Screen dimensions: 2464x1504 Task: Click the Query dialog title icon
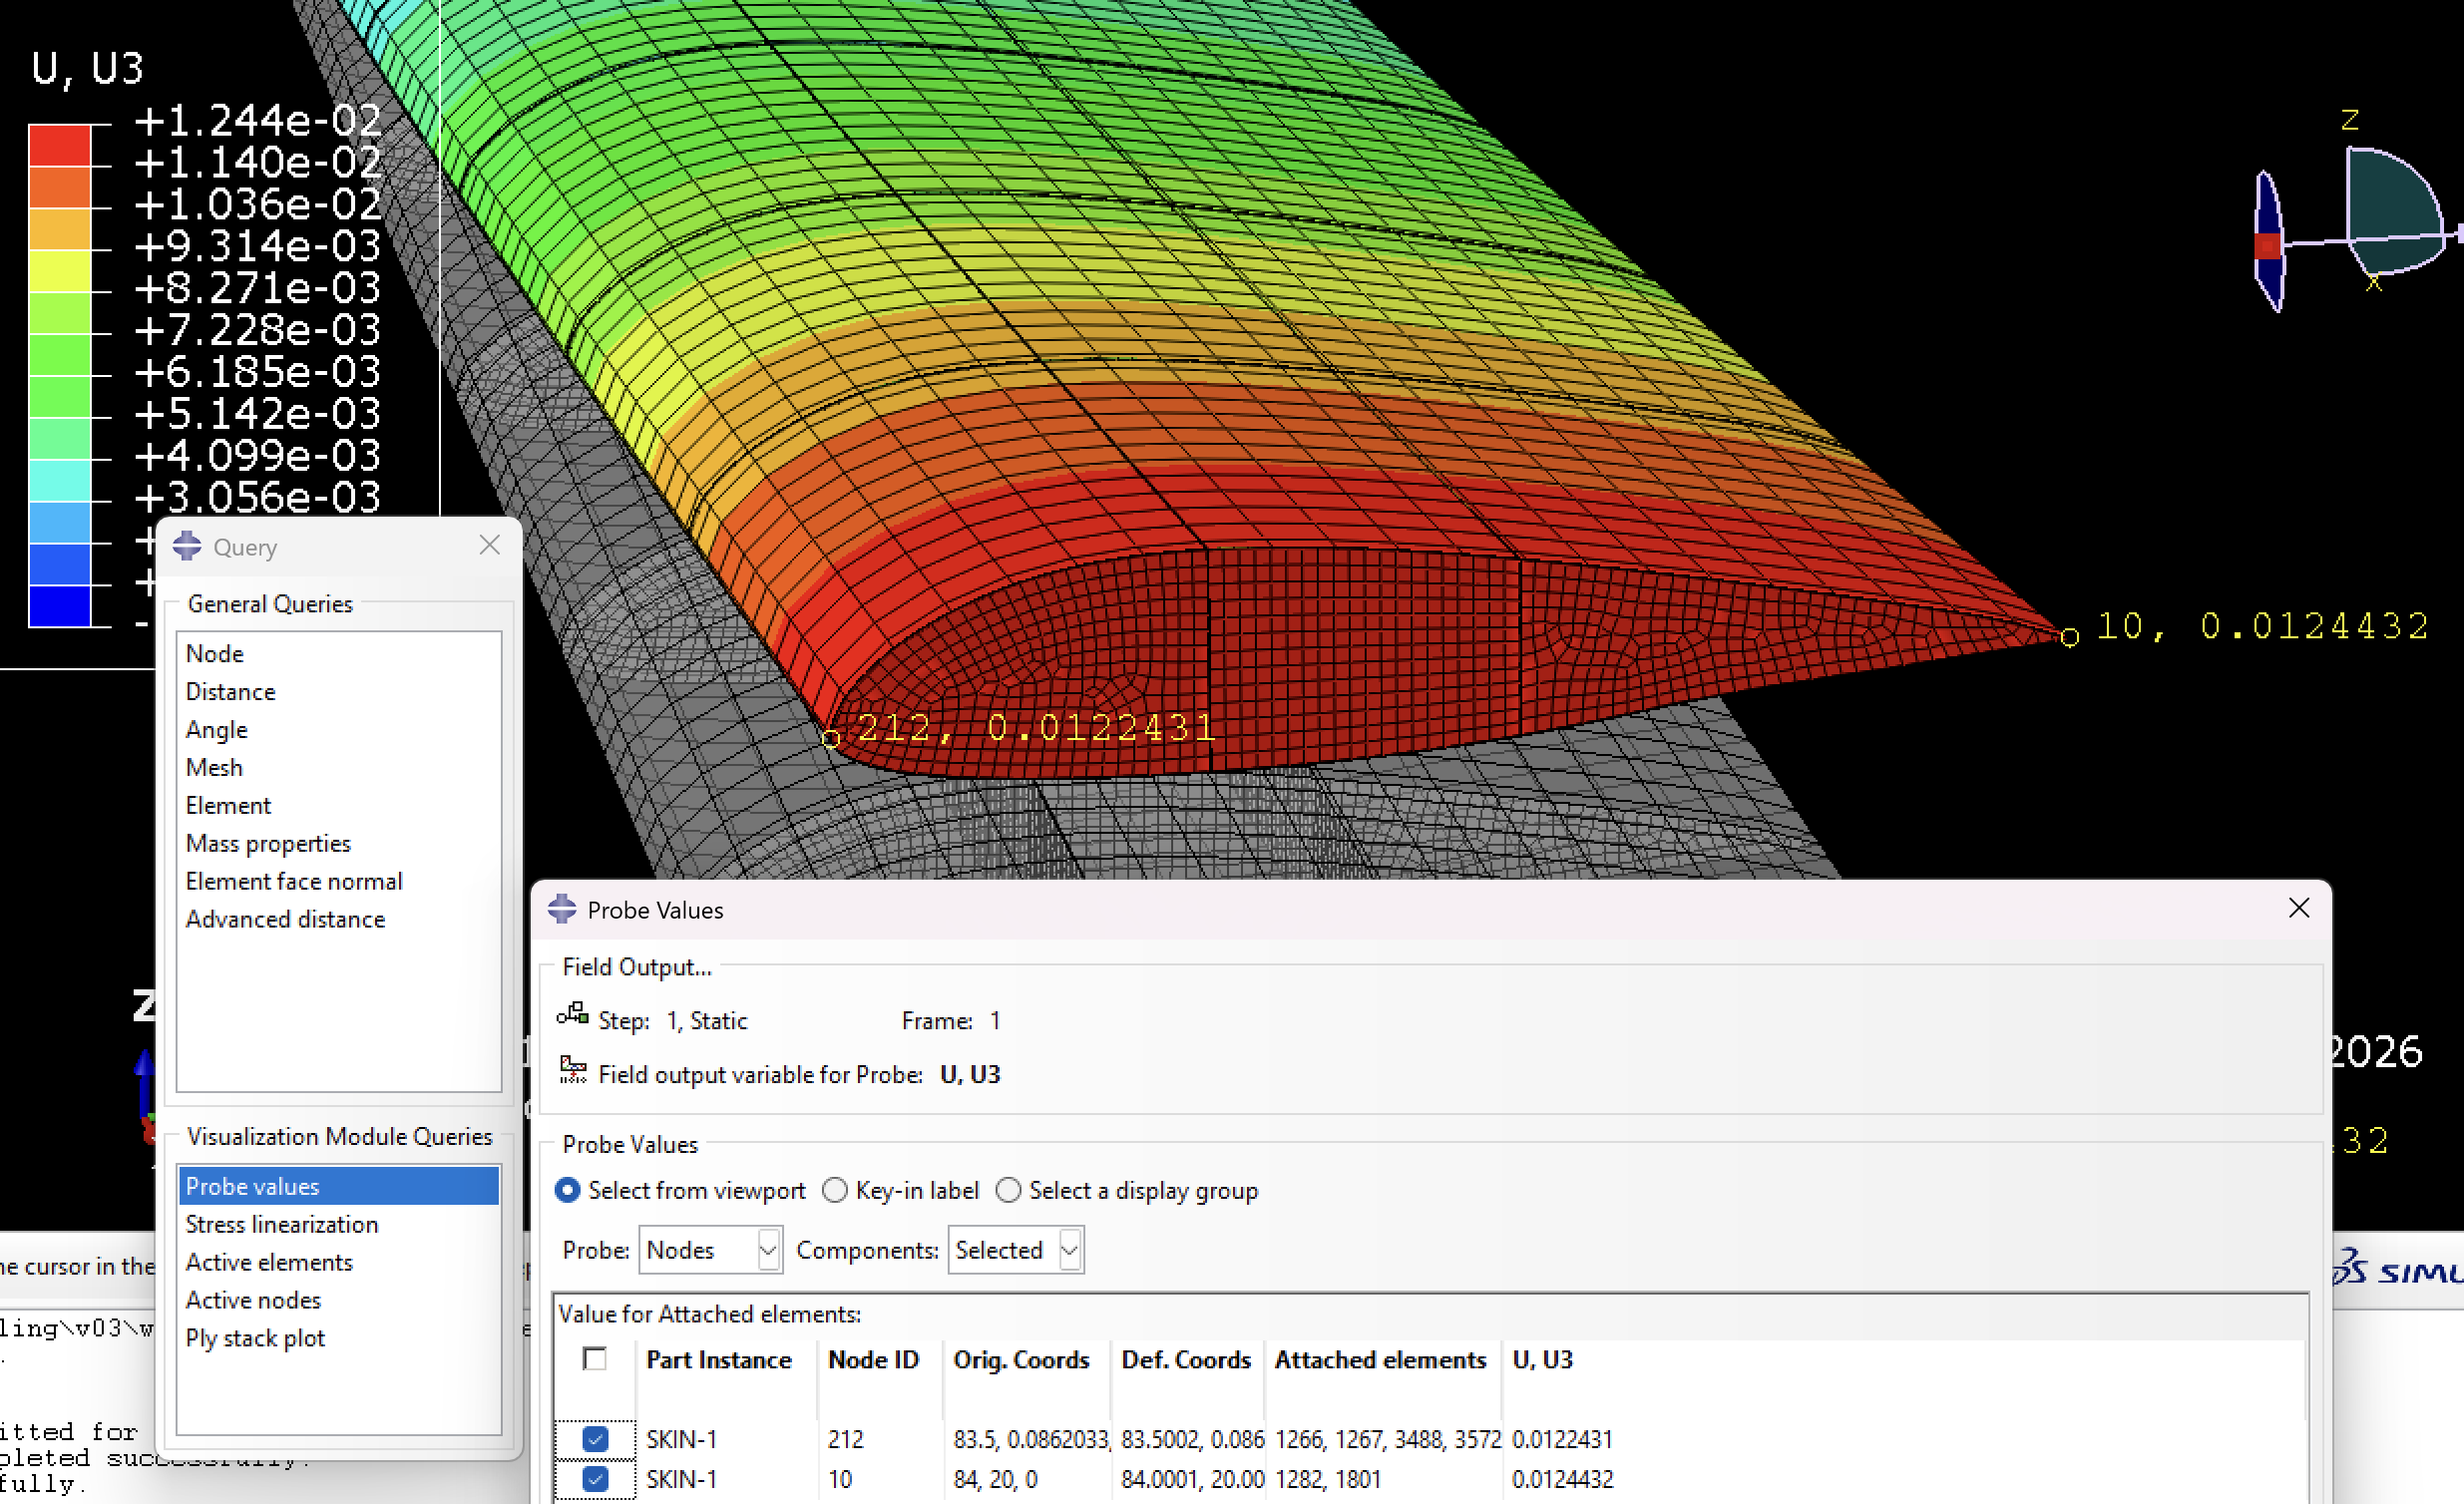click(187, 546)
